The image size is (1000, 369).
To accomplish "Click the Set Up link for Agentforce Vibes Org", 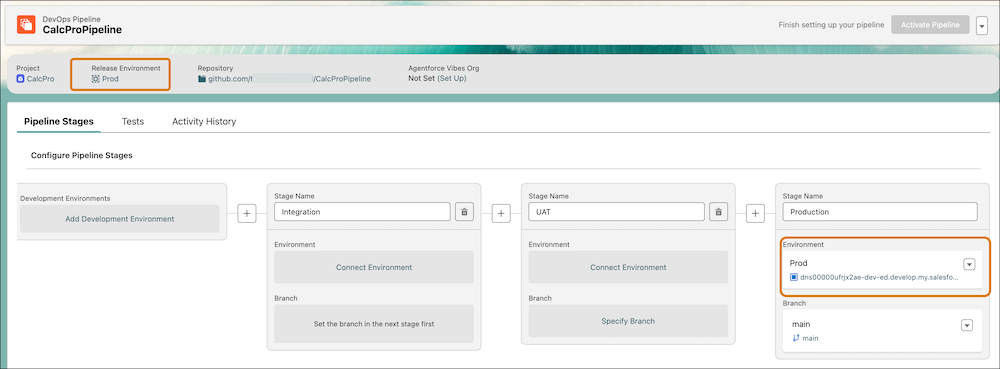I will pos(452,78).
